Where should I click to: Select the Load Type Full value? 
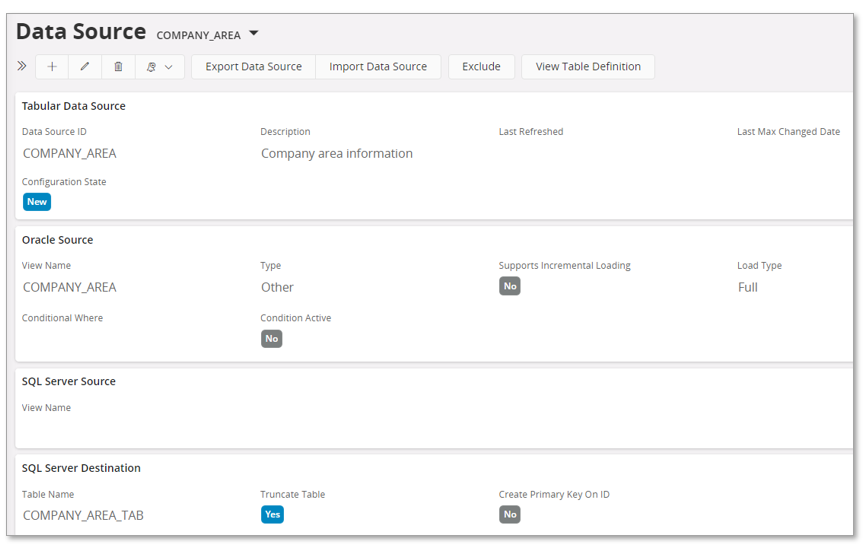[748, 287]
